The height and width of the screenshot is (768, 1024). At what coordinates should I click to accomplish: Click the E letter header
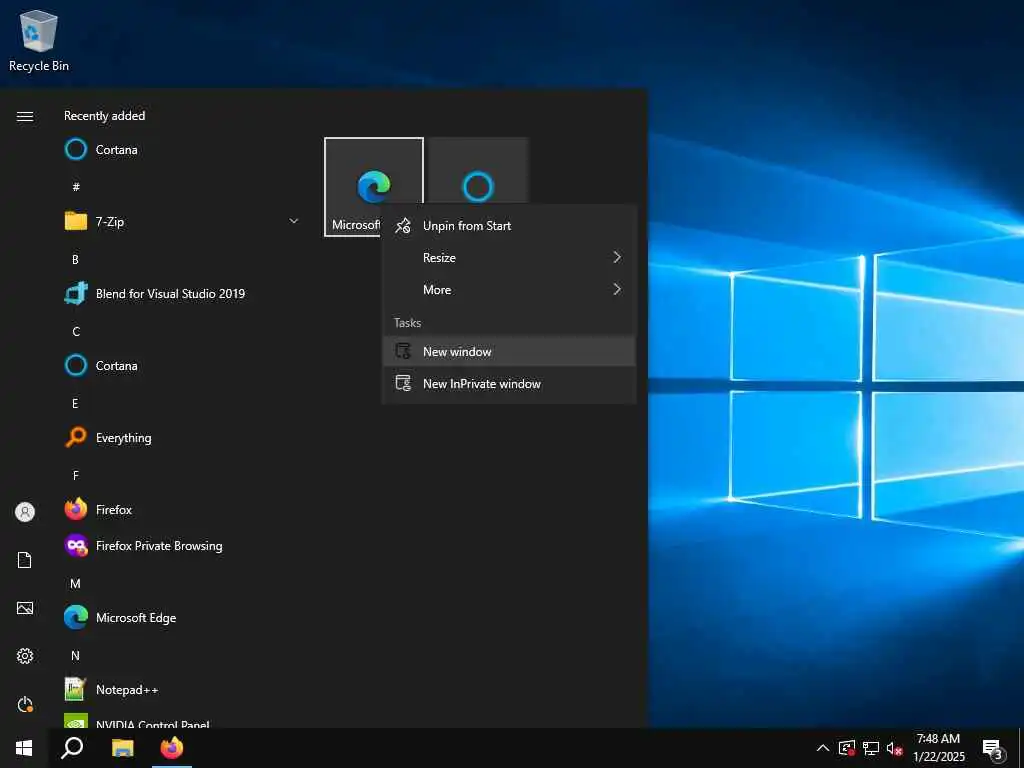(x=75, y=404)
